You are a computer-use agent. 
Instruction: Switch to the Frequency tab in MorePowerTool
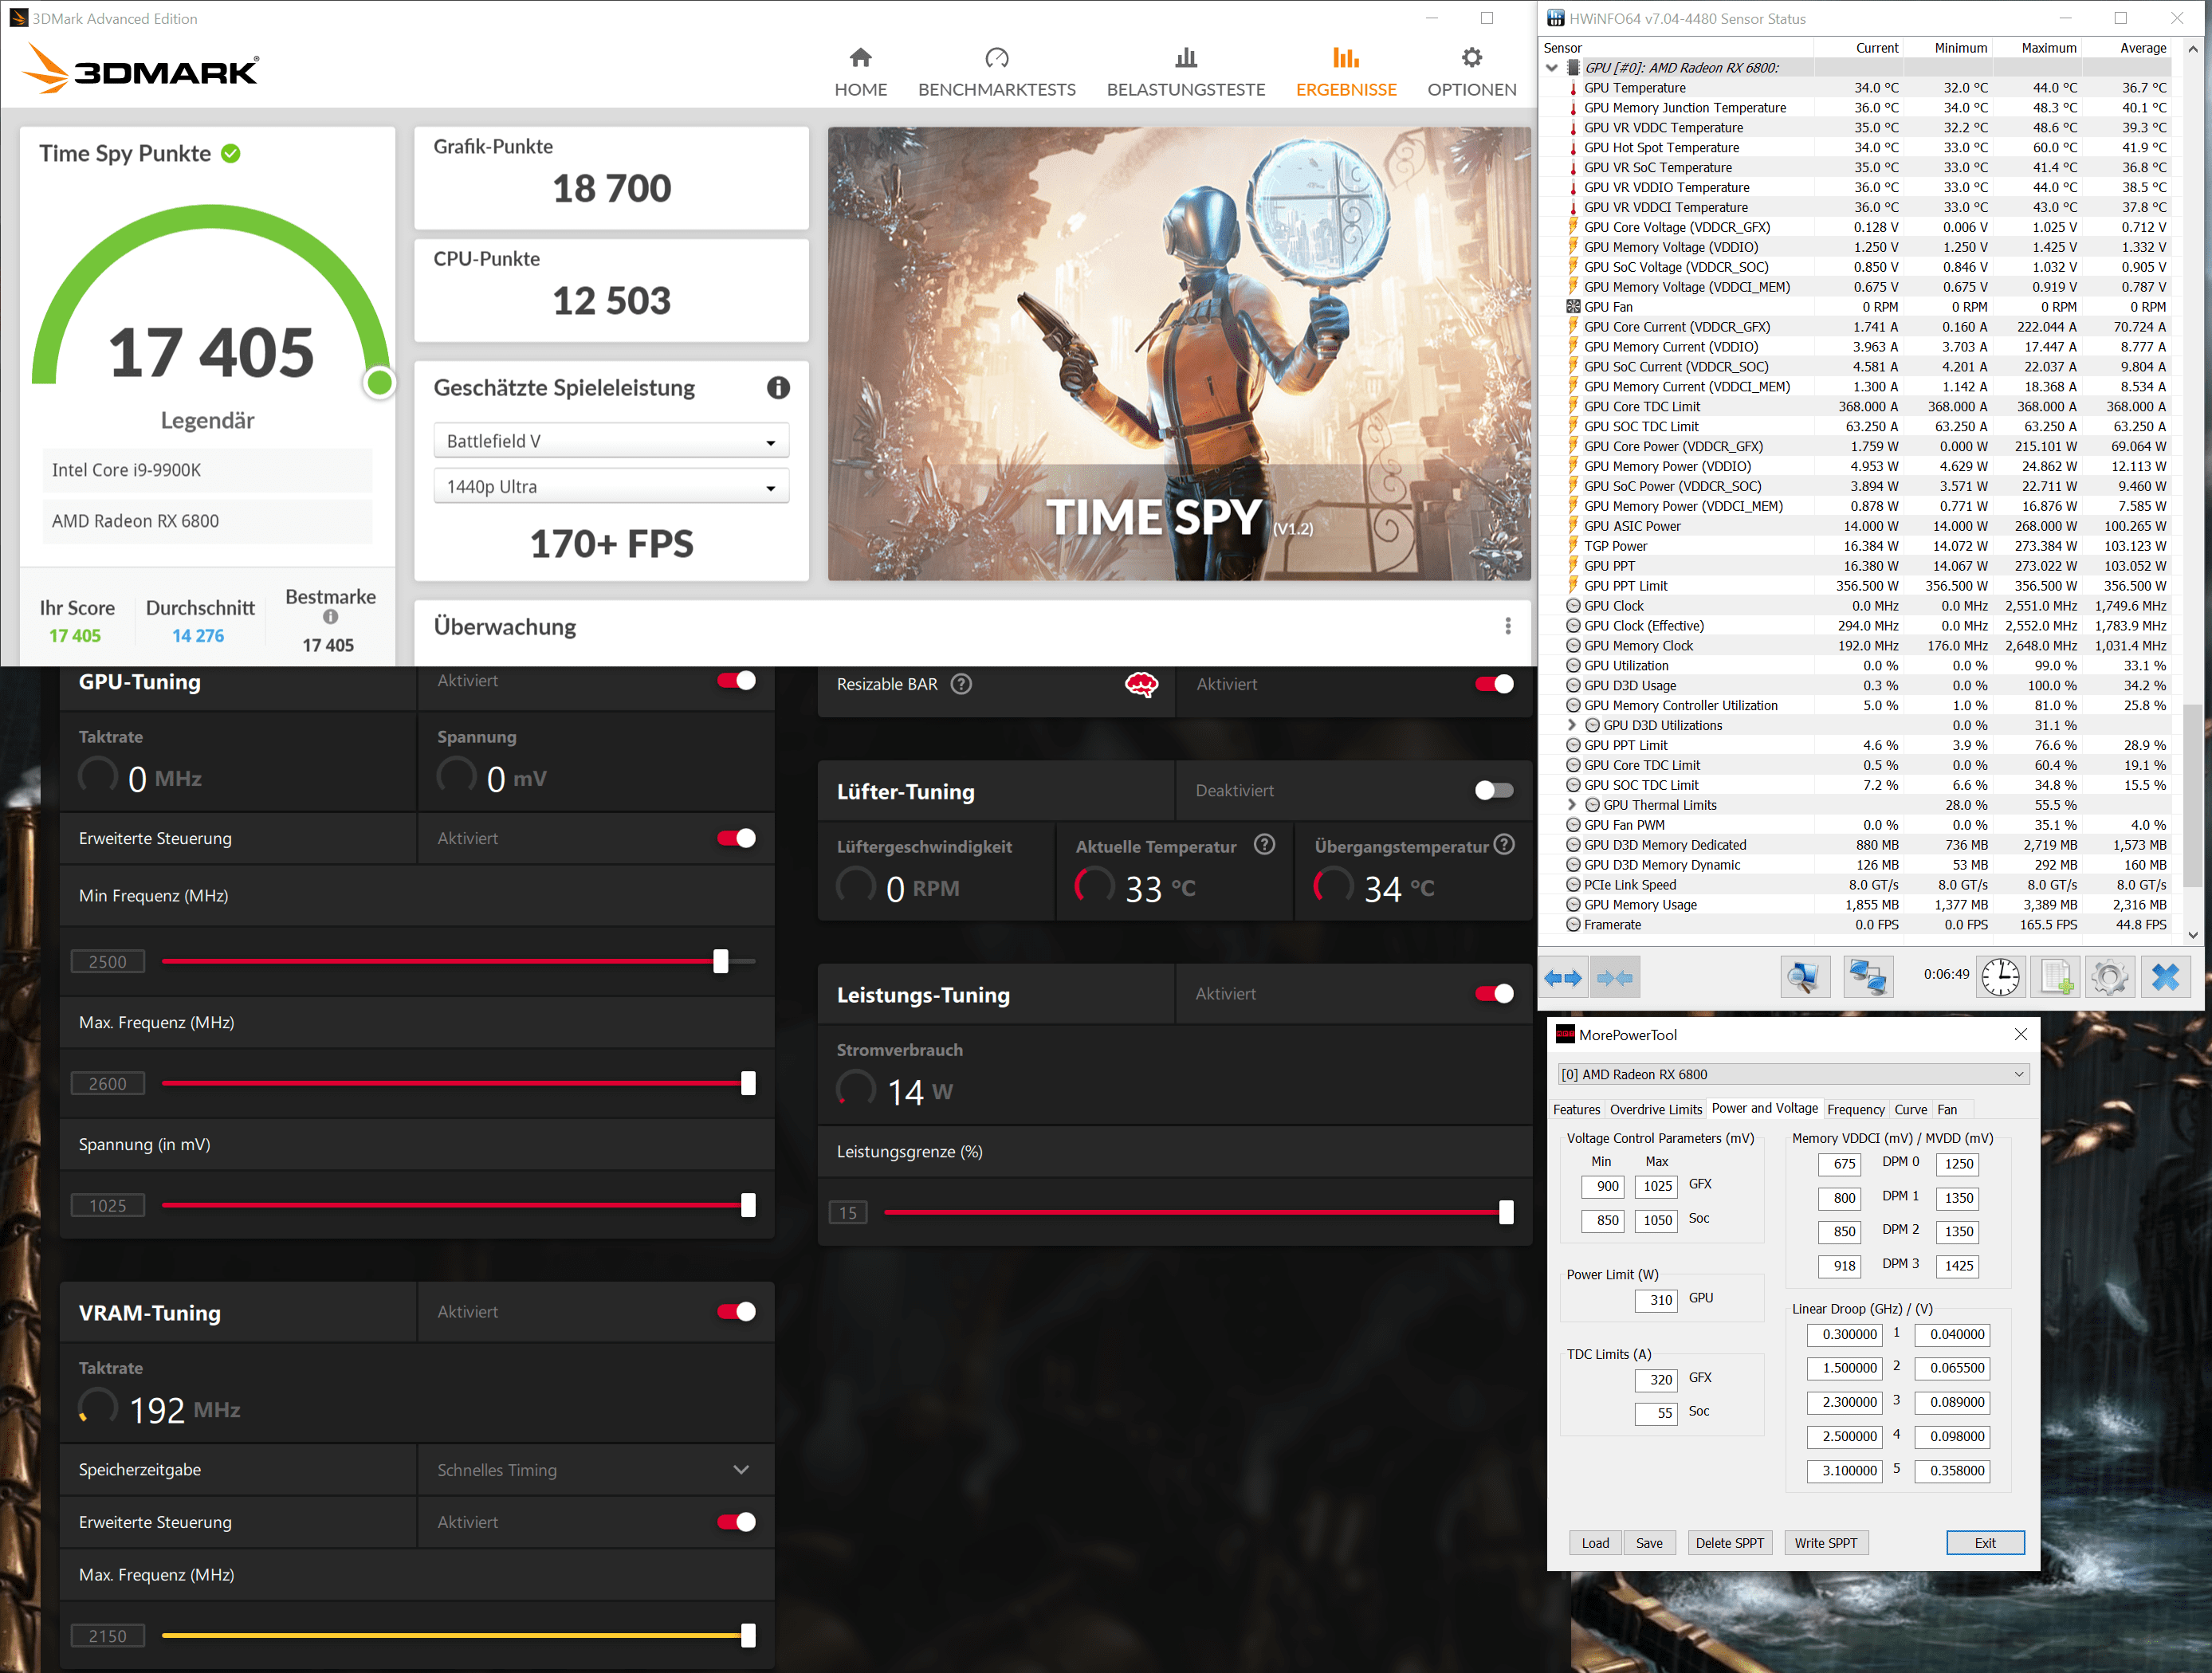point(1855,1109)
